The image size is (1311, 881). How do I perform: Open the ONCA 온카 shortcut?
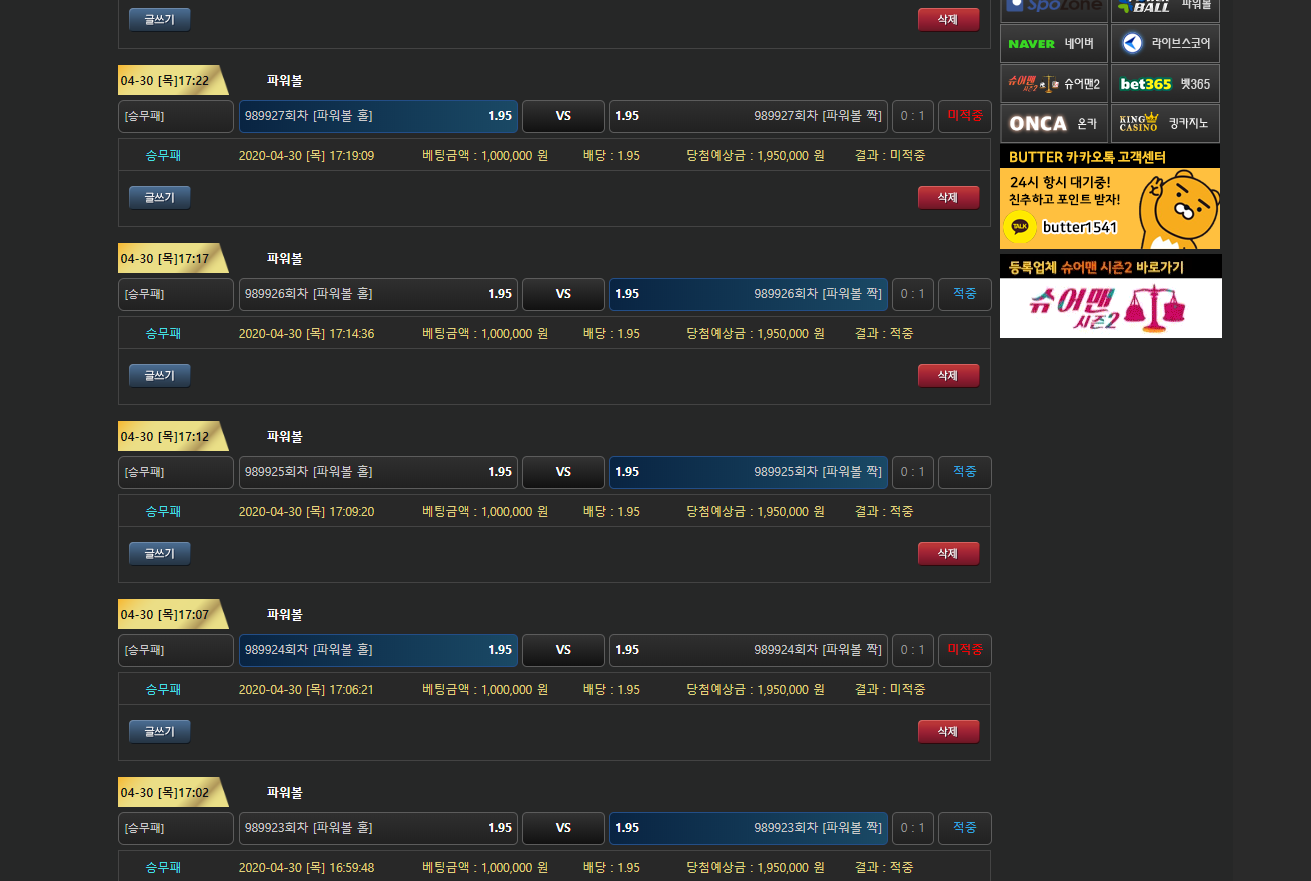pos(1053,124)
